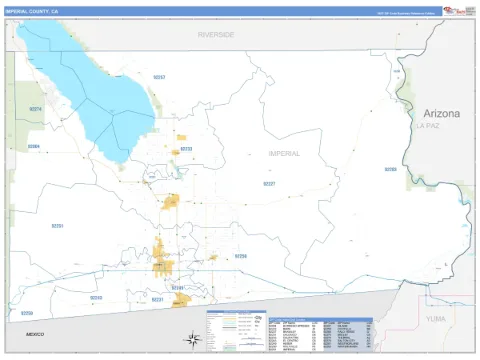480x360 pixels.
Task: Click the MEXICO label
Action: pyautogui.click(x=35, y=334)
